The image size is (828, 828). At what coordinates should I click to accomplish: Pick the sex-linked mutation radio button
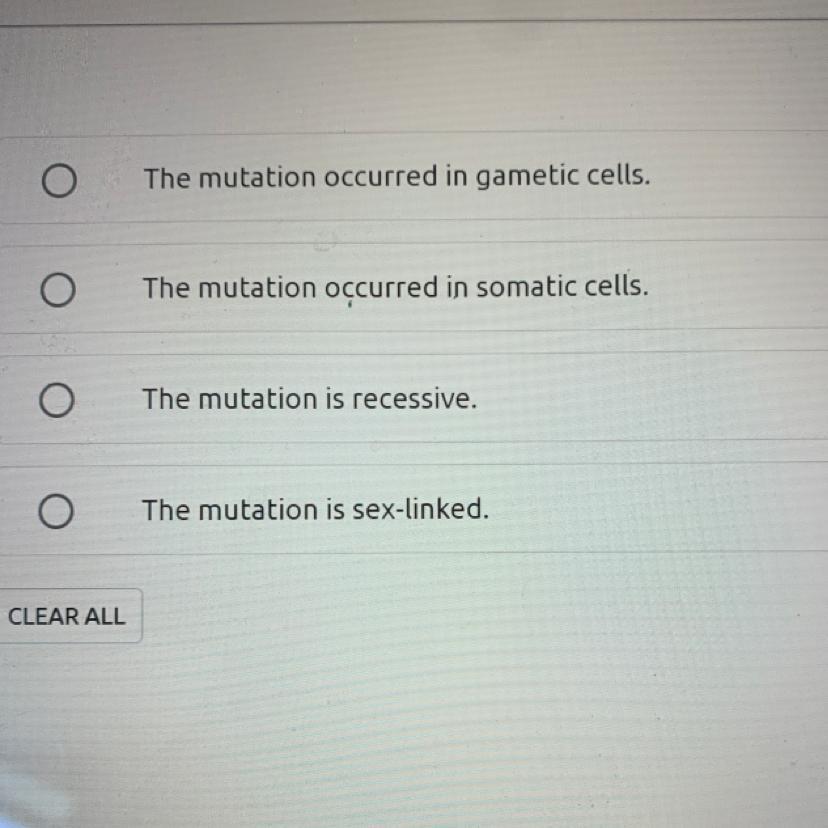point(58,513)
